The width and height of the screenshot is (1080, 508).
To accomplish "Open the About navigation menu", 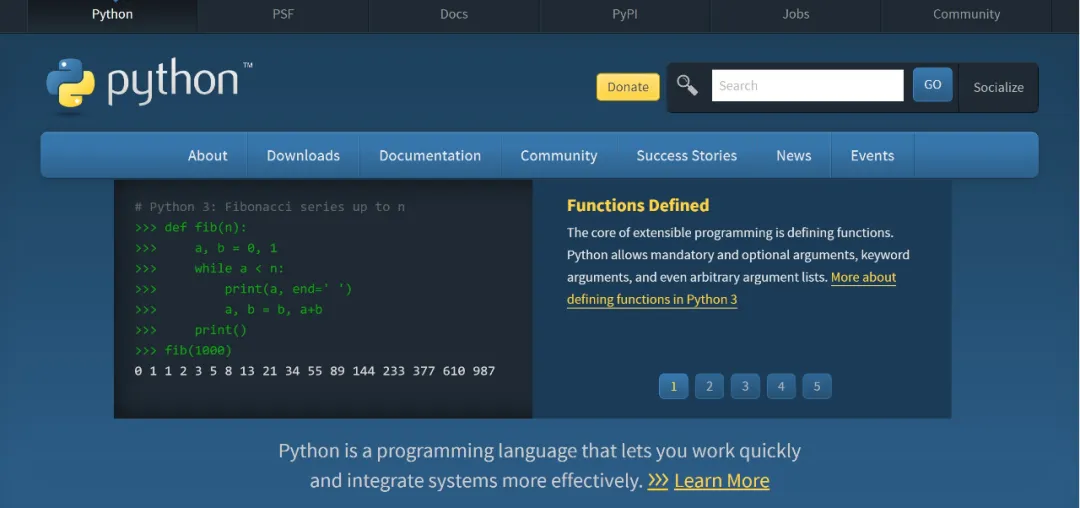I will click(207, 156).
